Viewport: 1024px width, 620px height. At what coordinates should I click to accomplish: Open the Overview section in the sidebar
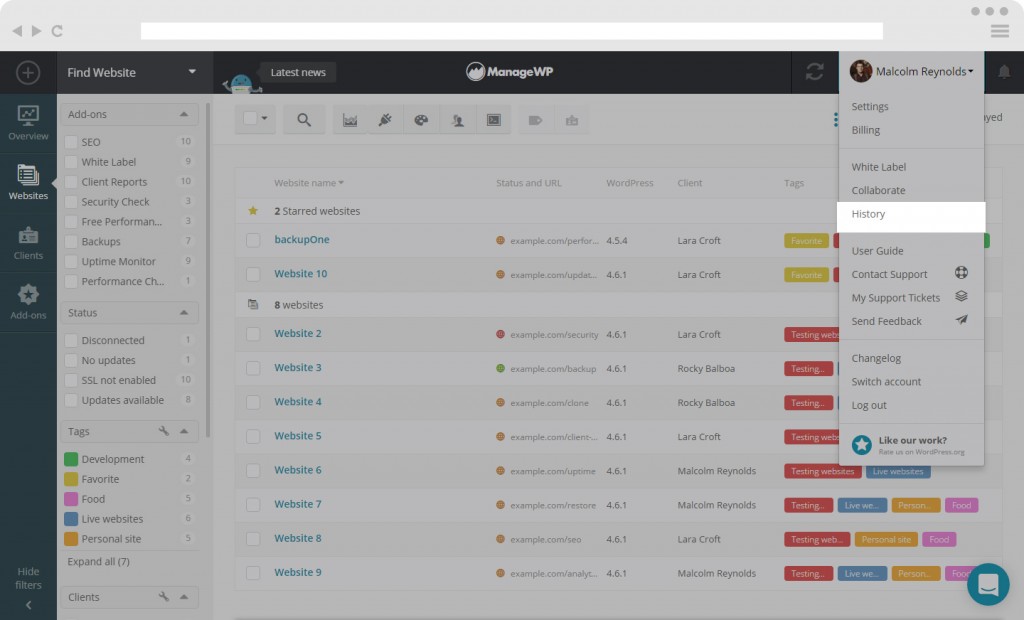(x=28, y=119)
